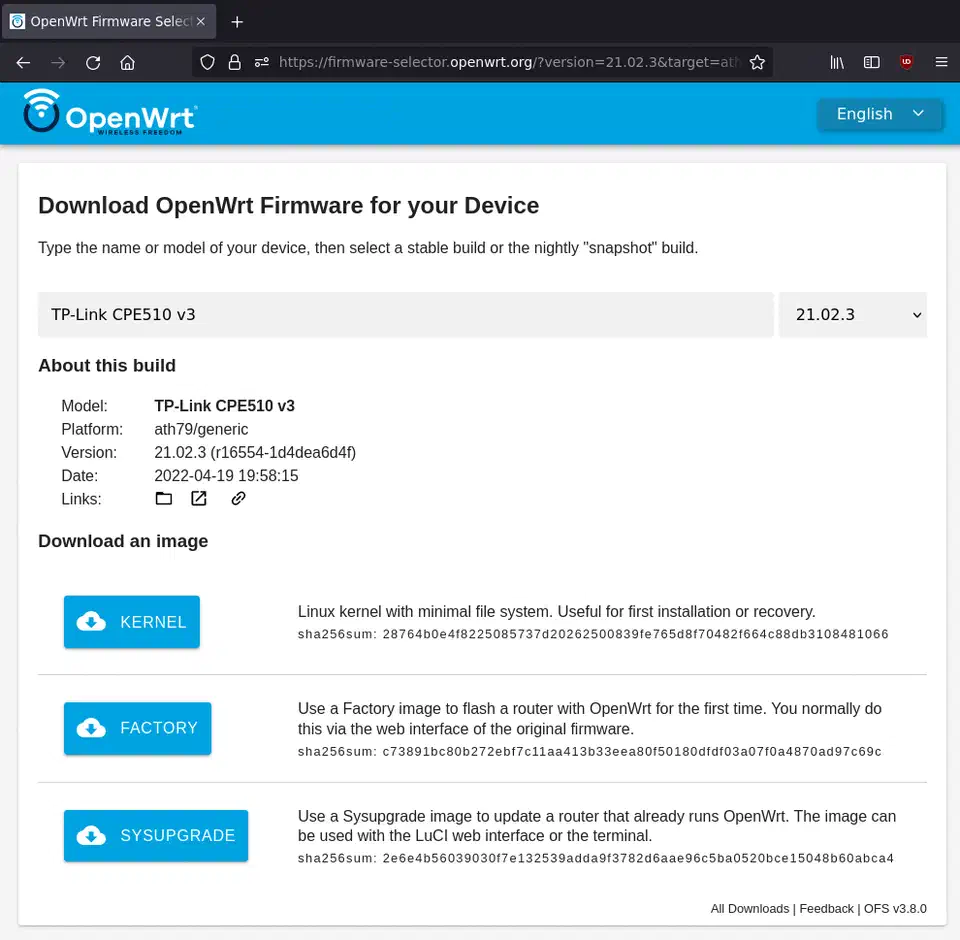Open the folder link icon in Links row
This screenshot has height=940, width=960.
[x=163, y=498]
